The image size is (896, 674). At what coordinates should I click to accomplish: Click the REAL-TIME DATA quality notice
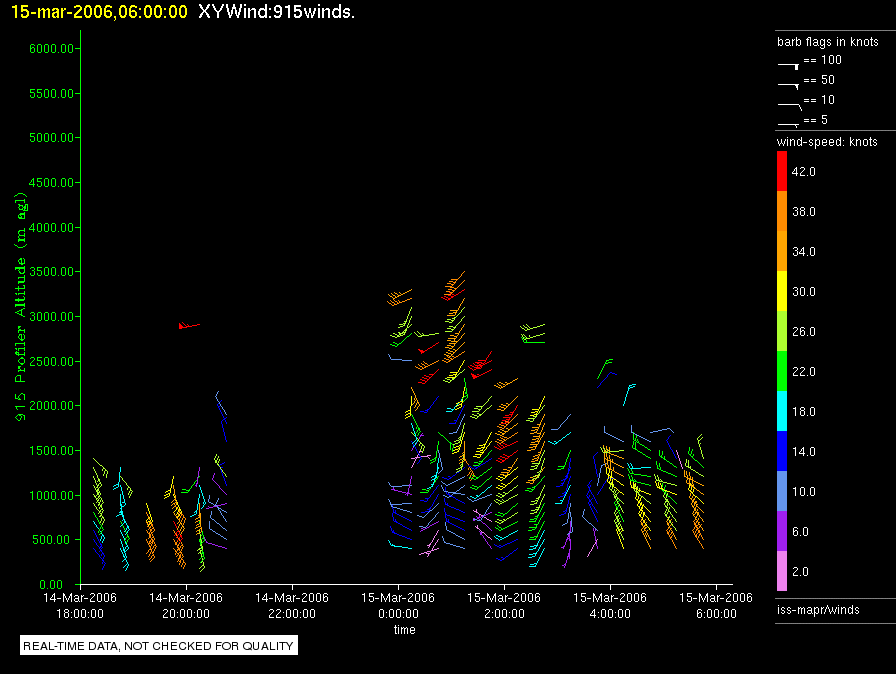[x=158, y=645]
